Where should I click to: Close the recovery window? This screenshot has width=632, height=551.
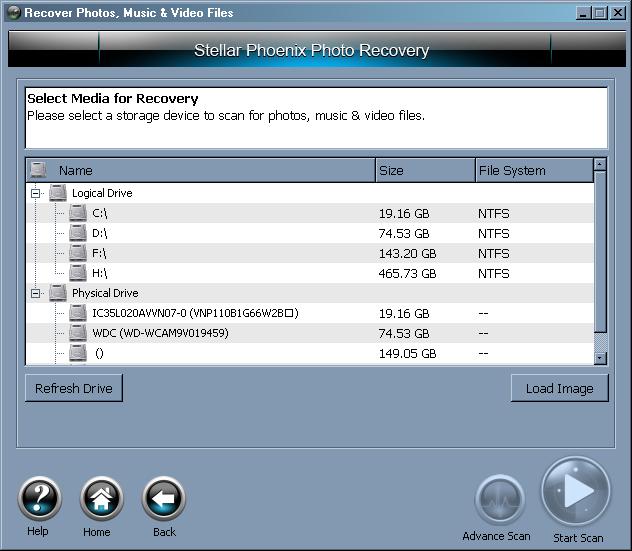point(617,13)
